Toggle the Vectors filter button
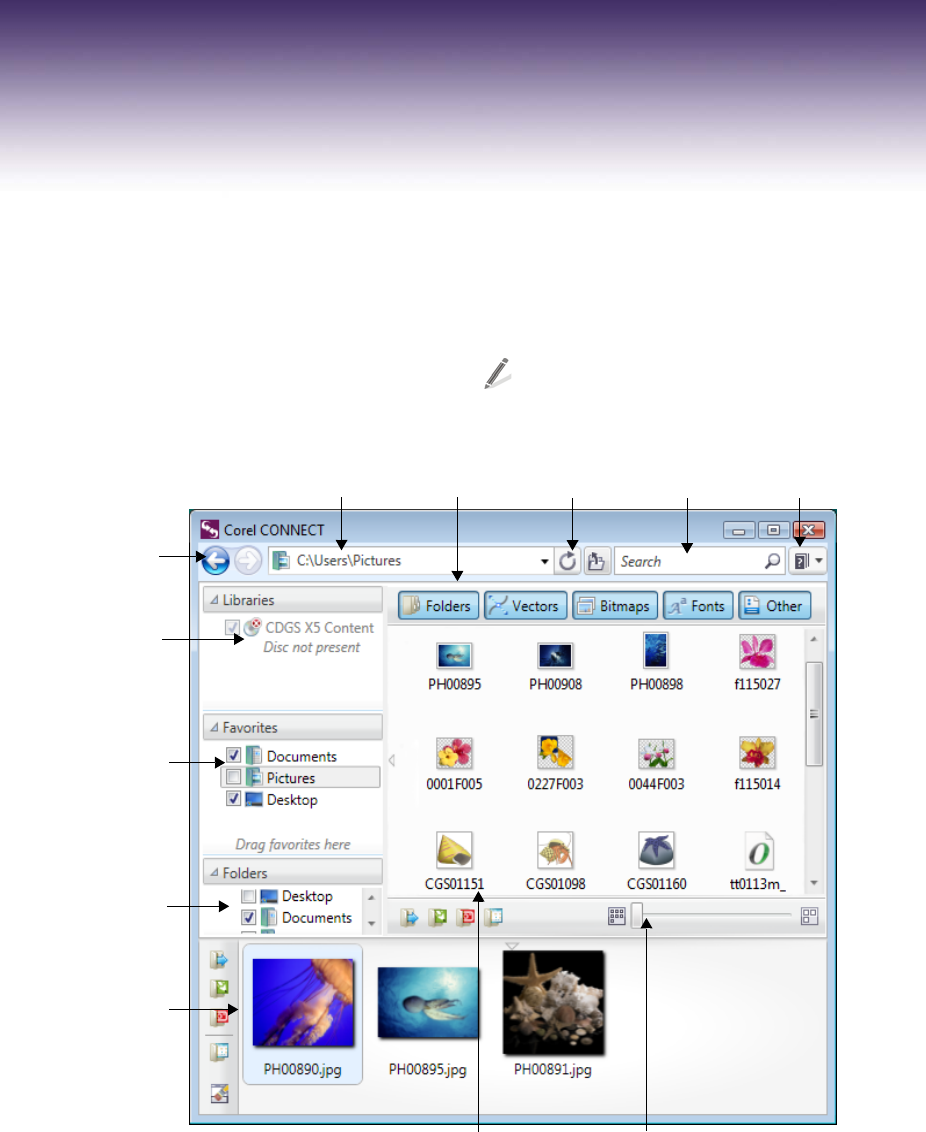 [525, 606]
